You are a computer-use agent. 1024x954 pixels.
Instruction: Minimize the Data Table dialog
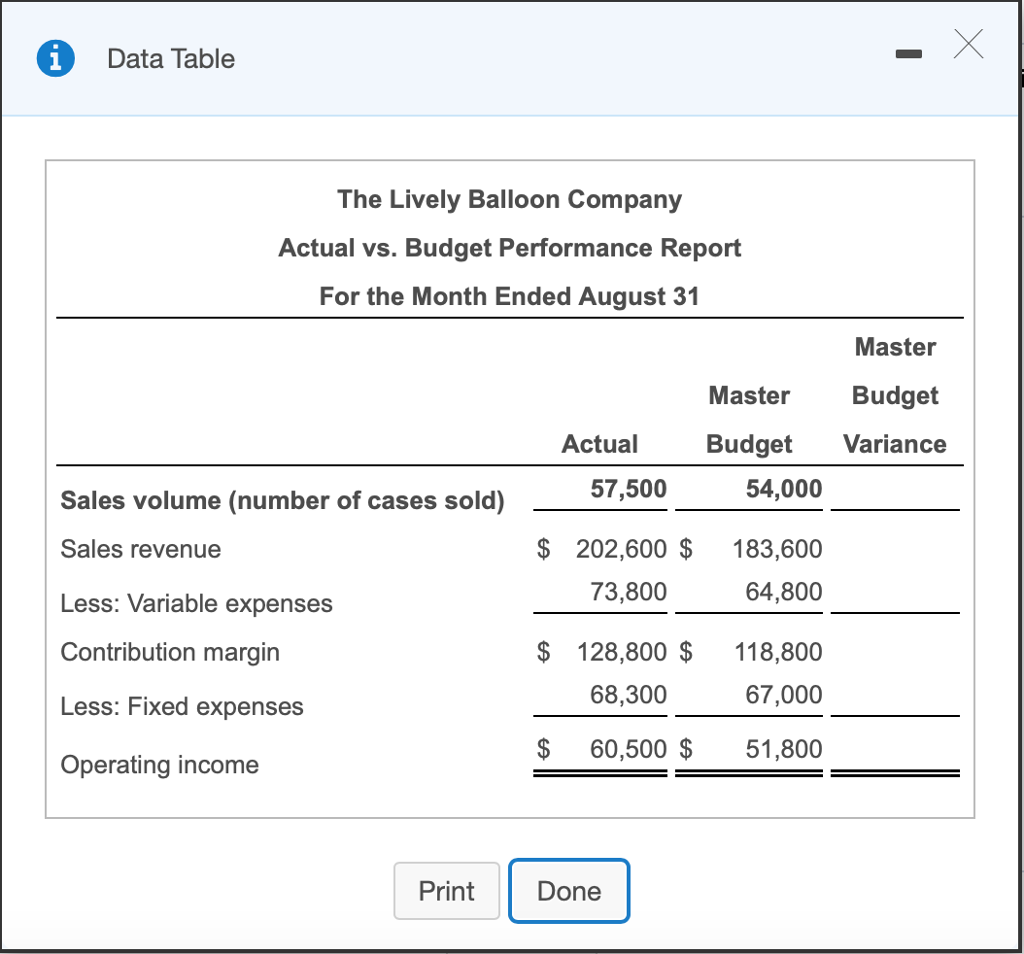tap(909, 54)
